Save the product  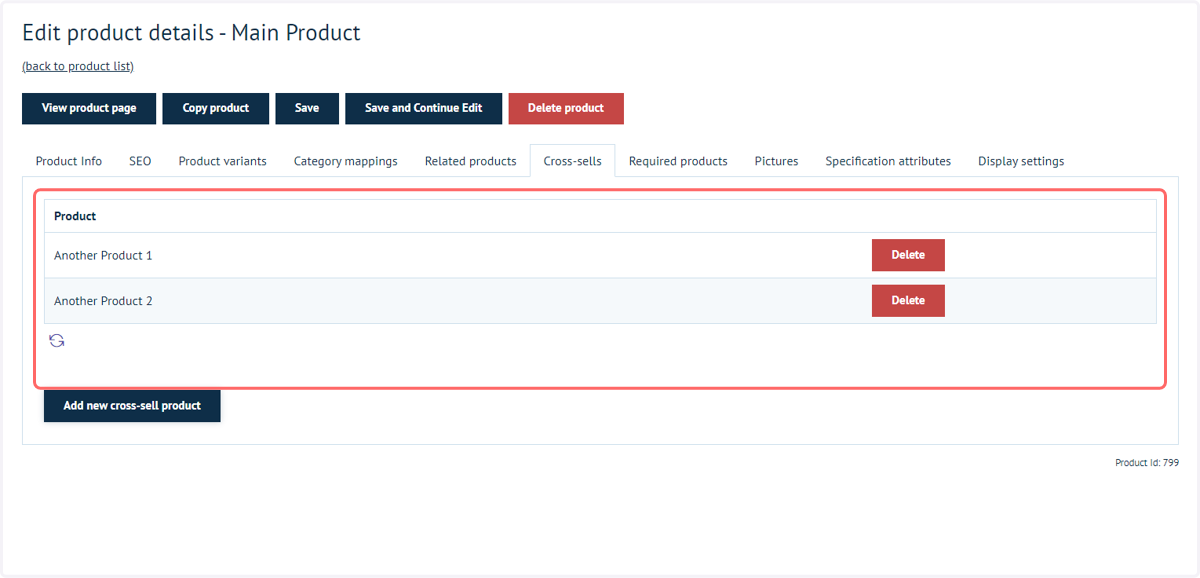click(x=307, y=108)
